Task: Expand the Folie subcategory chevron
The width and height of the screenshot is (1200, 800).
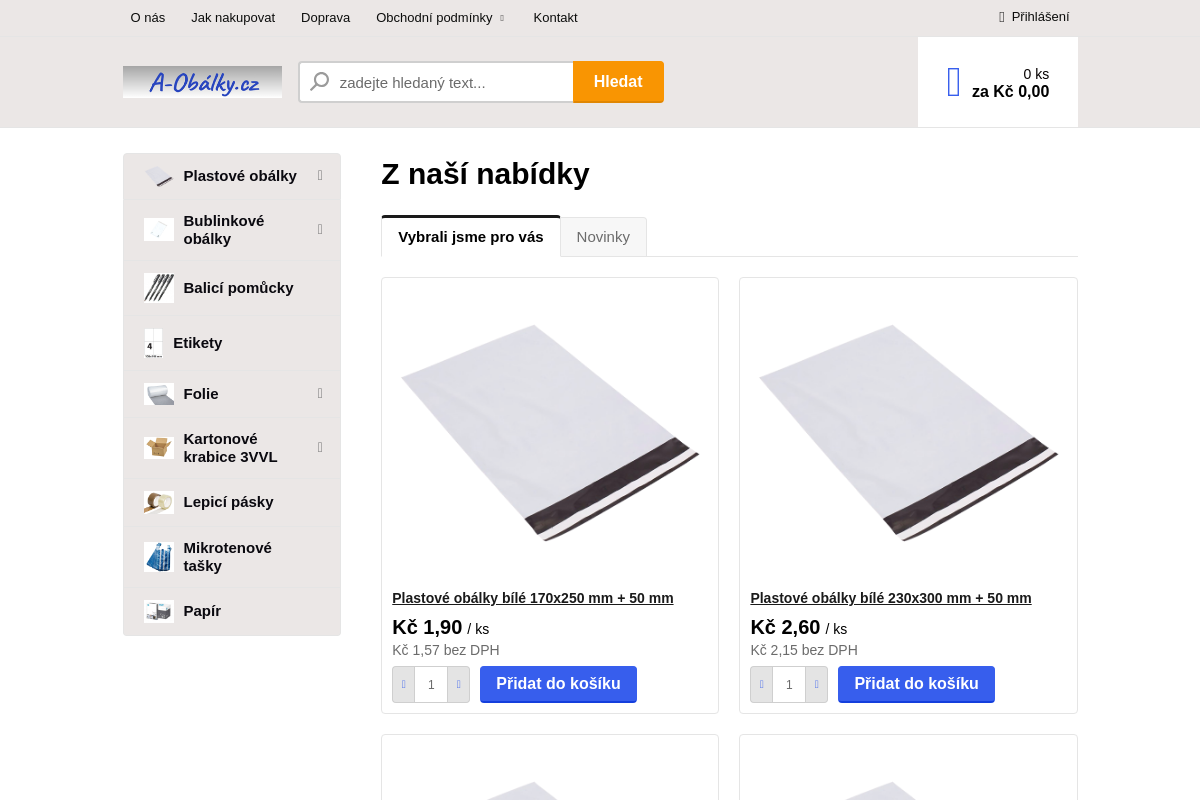Action: click(x=319, y=393)
